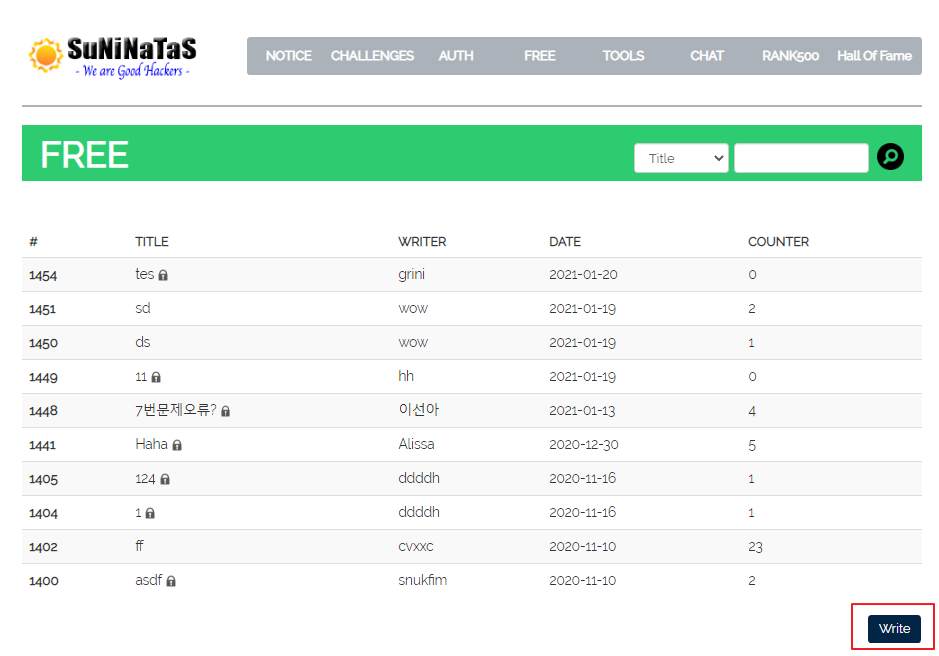Click the lock icon in row 1404
Image resolution: width=939 pixels, height=656 pixels.
click(x=150, y=513)
